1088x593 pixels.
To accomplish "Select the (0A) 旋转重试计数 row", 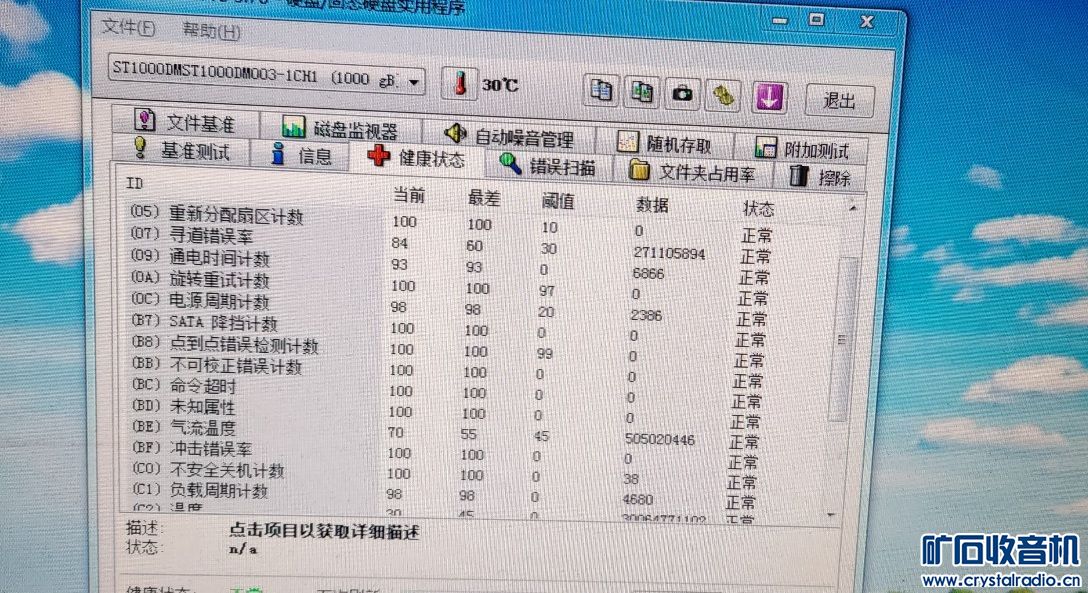I will [x=451, y=286].
